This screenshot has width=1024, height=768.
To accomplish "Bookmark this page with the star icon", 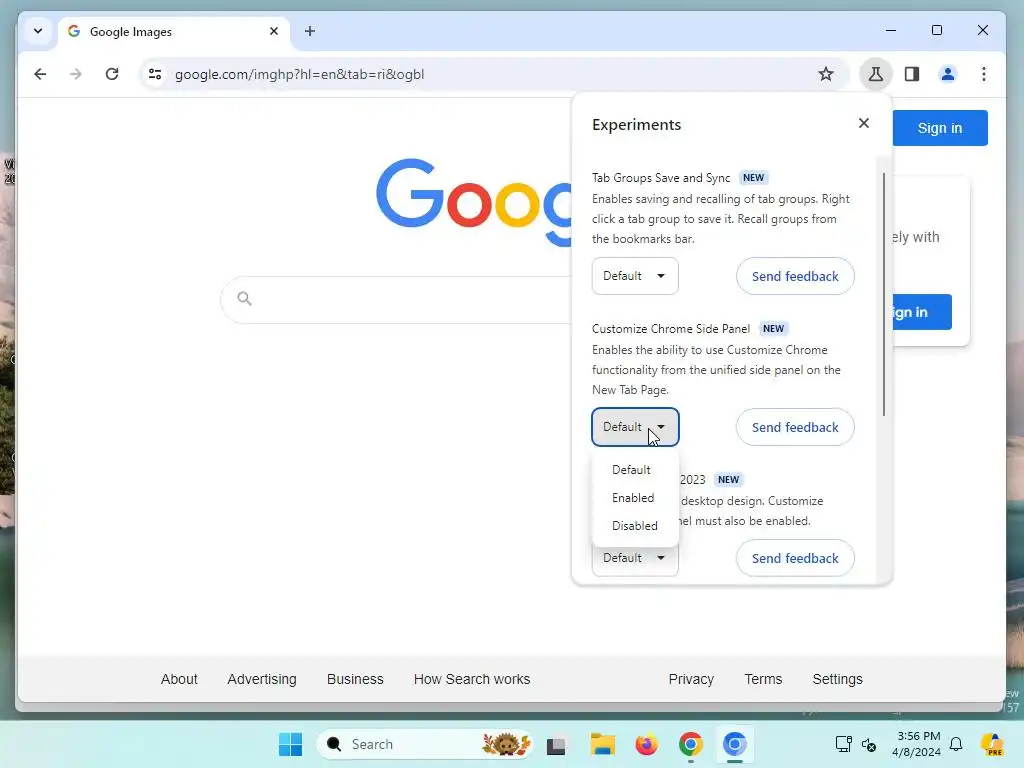I will (825, 74).
